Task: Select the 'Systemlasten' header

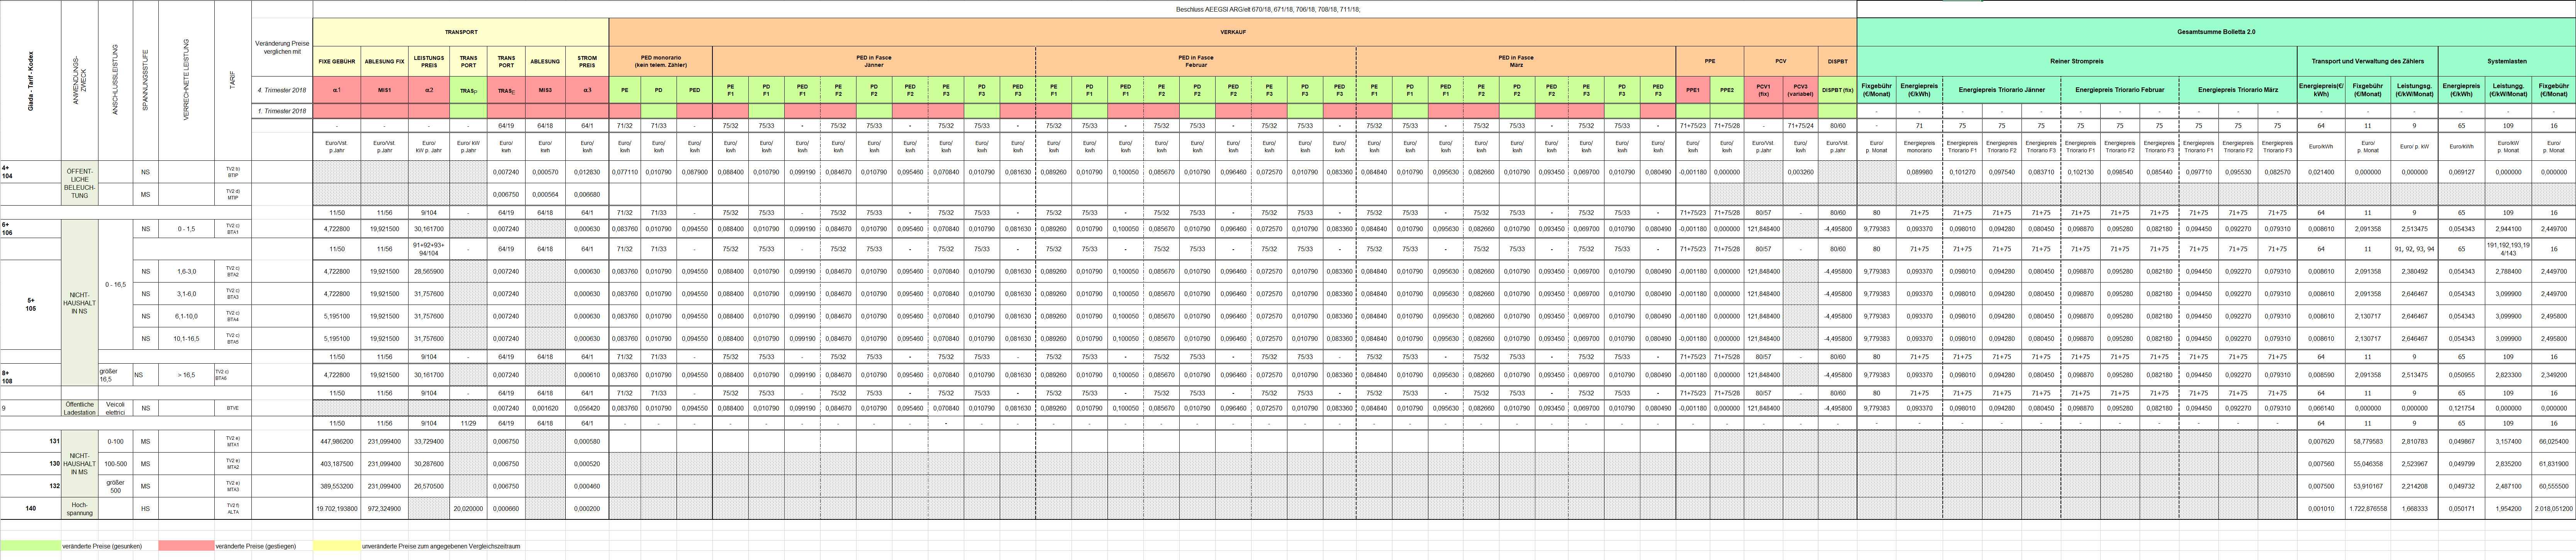Action: coord(2507,61)
